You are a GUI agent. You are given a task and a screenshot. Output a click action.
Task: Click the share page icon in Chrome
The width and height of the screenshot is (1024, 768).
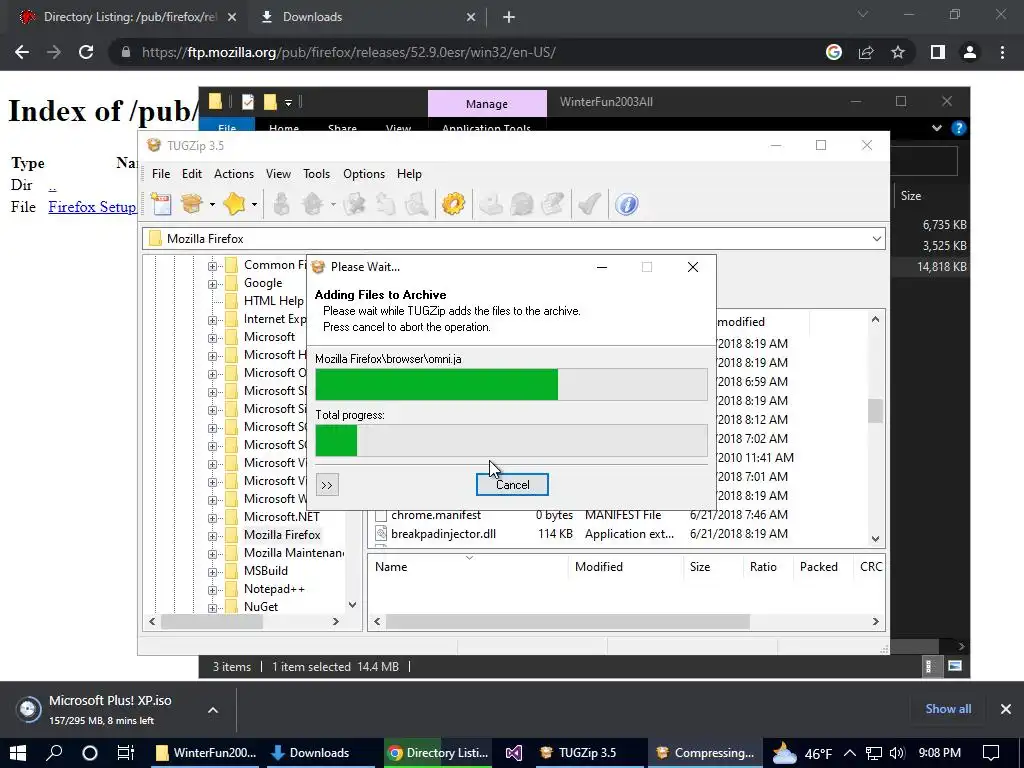pyautogui.click(x=866, y=52)
